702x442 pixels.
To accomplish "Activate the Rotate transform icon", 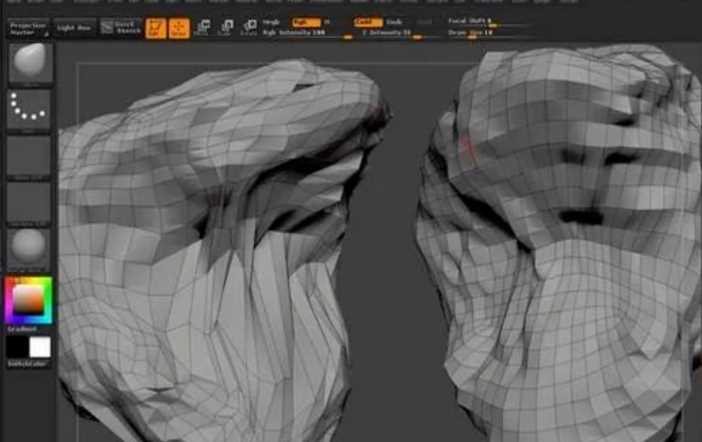I will [249, 27].
